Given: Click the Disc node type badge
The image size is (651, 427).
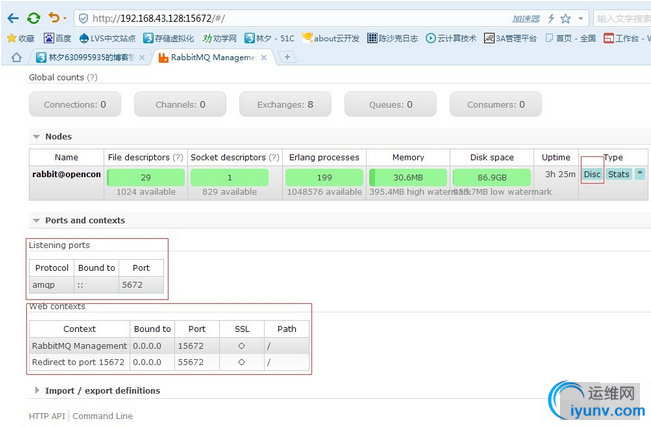Looking at the screenshot, I should 592,174.
